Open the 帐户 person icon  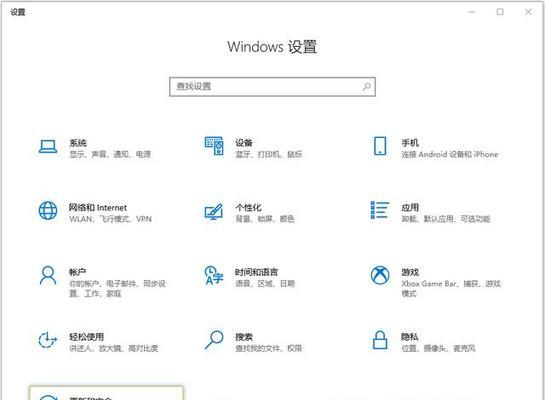tap(48, 276)
